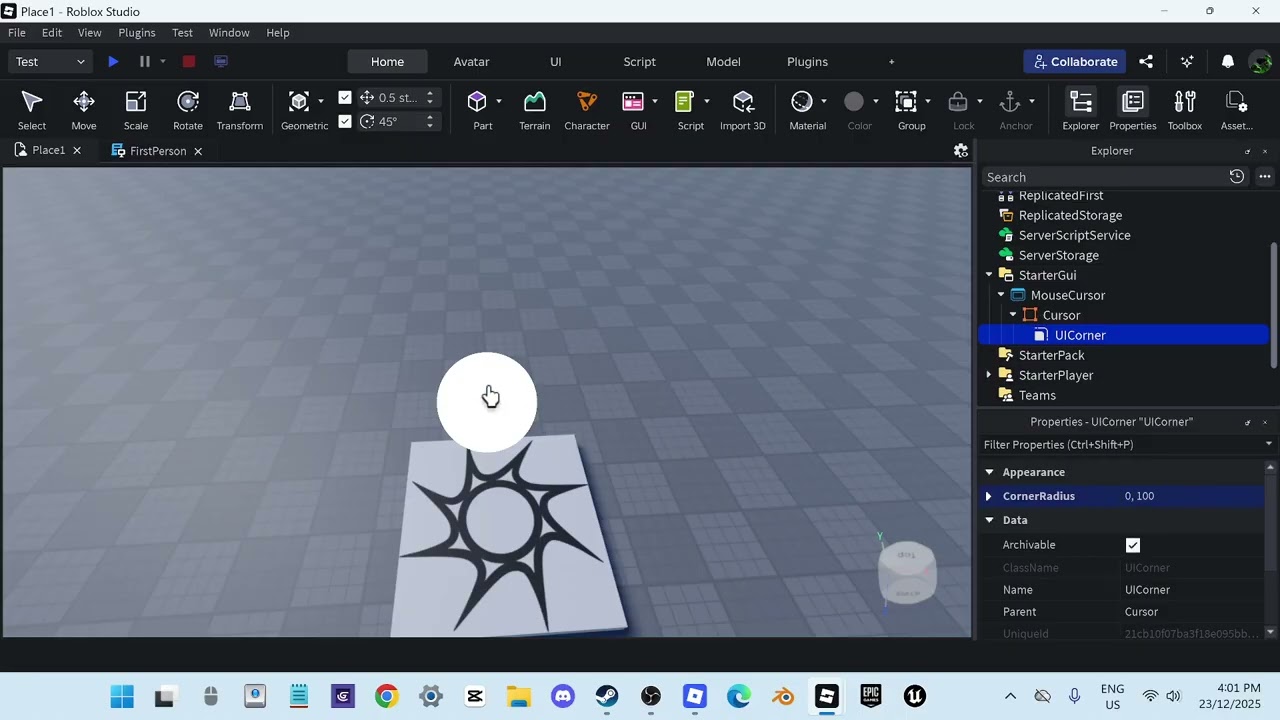The height and width of the screenshot is (720, 1280).
Task: Switch to the Model ribbon tab
Action: coord(723,62)
